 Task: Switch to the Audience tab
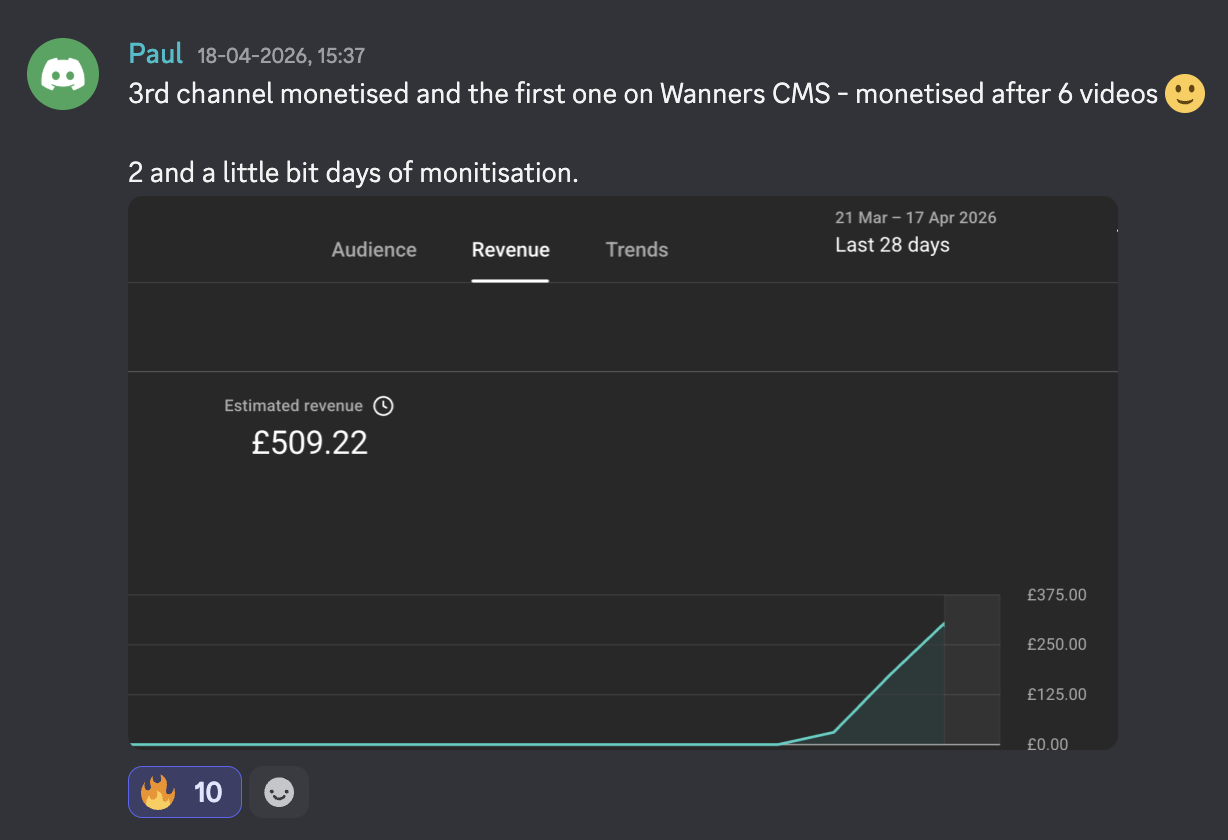point(374,250)
